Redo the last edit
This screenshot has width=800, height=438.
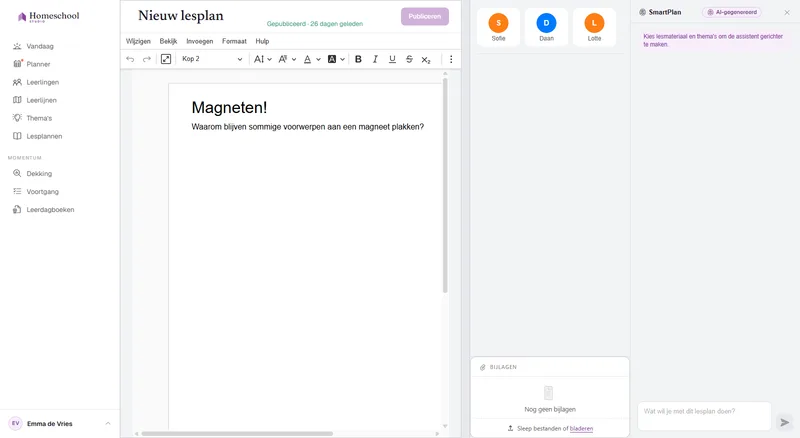(x=146, y=59)
